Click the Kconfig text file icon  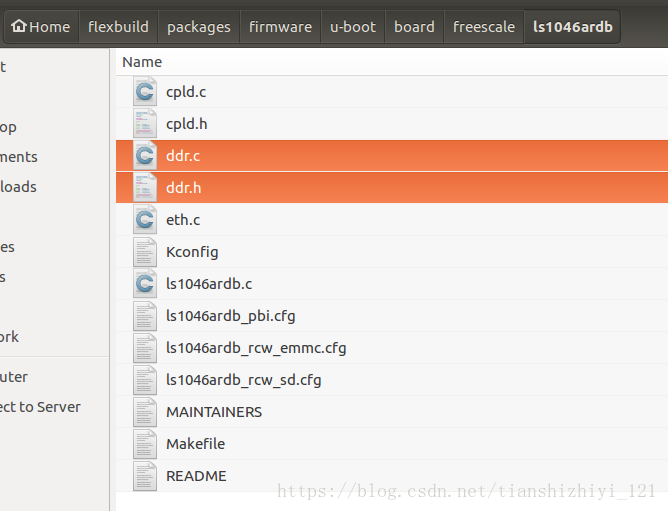[145, 252]
